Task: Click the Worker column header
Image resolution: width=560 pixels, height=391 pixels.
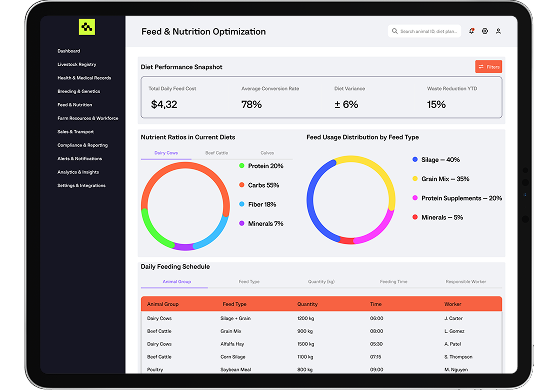Action: [453, 304]
